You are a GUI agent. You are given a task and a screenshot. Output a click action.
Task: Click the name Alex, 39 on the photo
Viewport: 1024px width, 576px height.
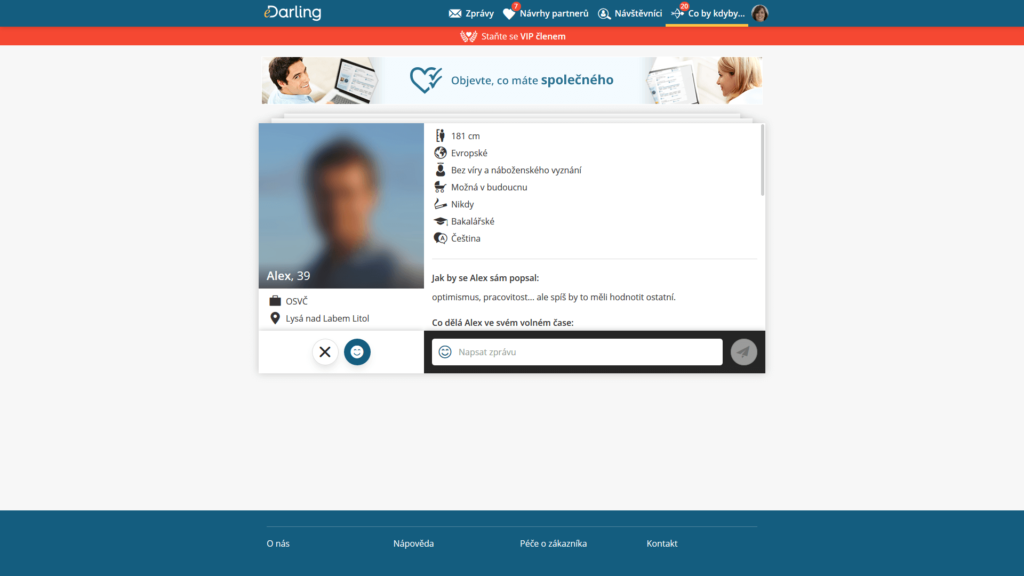288,276
